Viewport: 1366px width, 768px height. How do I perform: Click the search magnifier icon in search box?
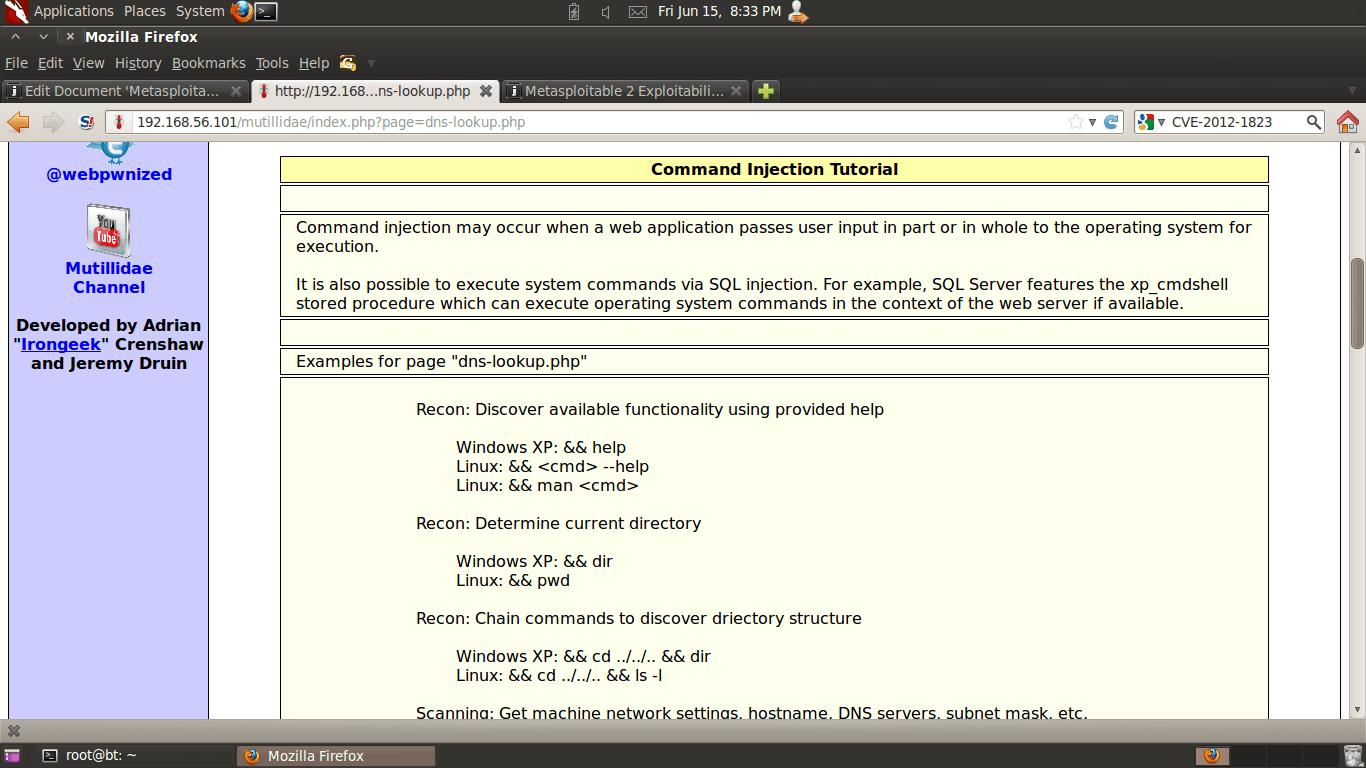(x=1314, y=122)
